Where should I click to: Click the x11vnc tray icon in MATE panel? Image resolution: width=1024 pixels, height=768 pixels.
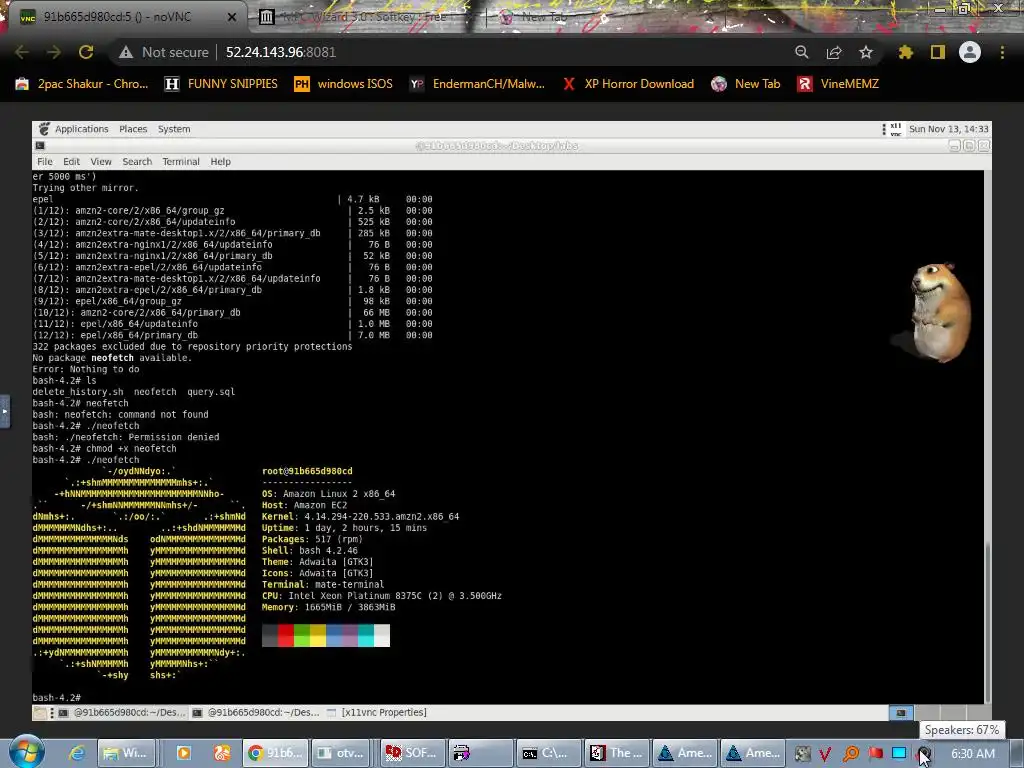click(x=895, y=129)
